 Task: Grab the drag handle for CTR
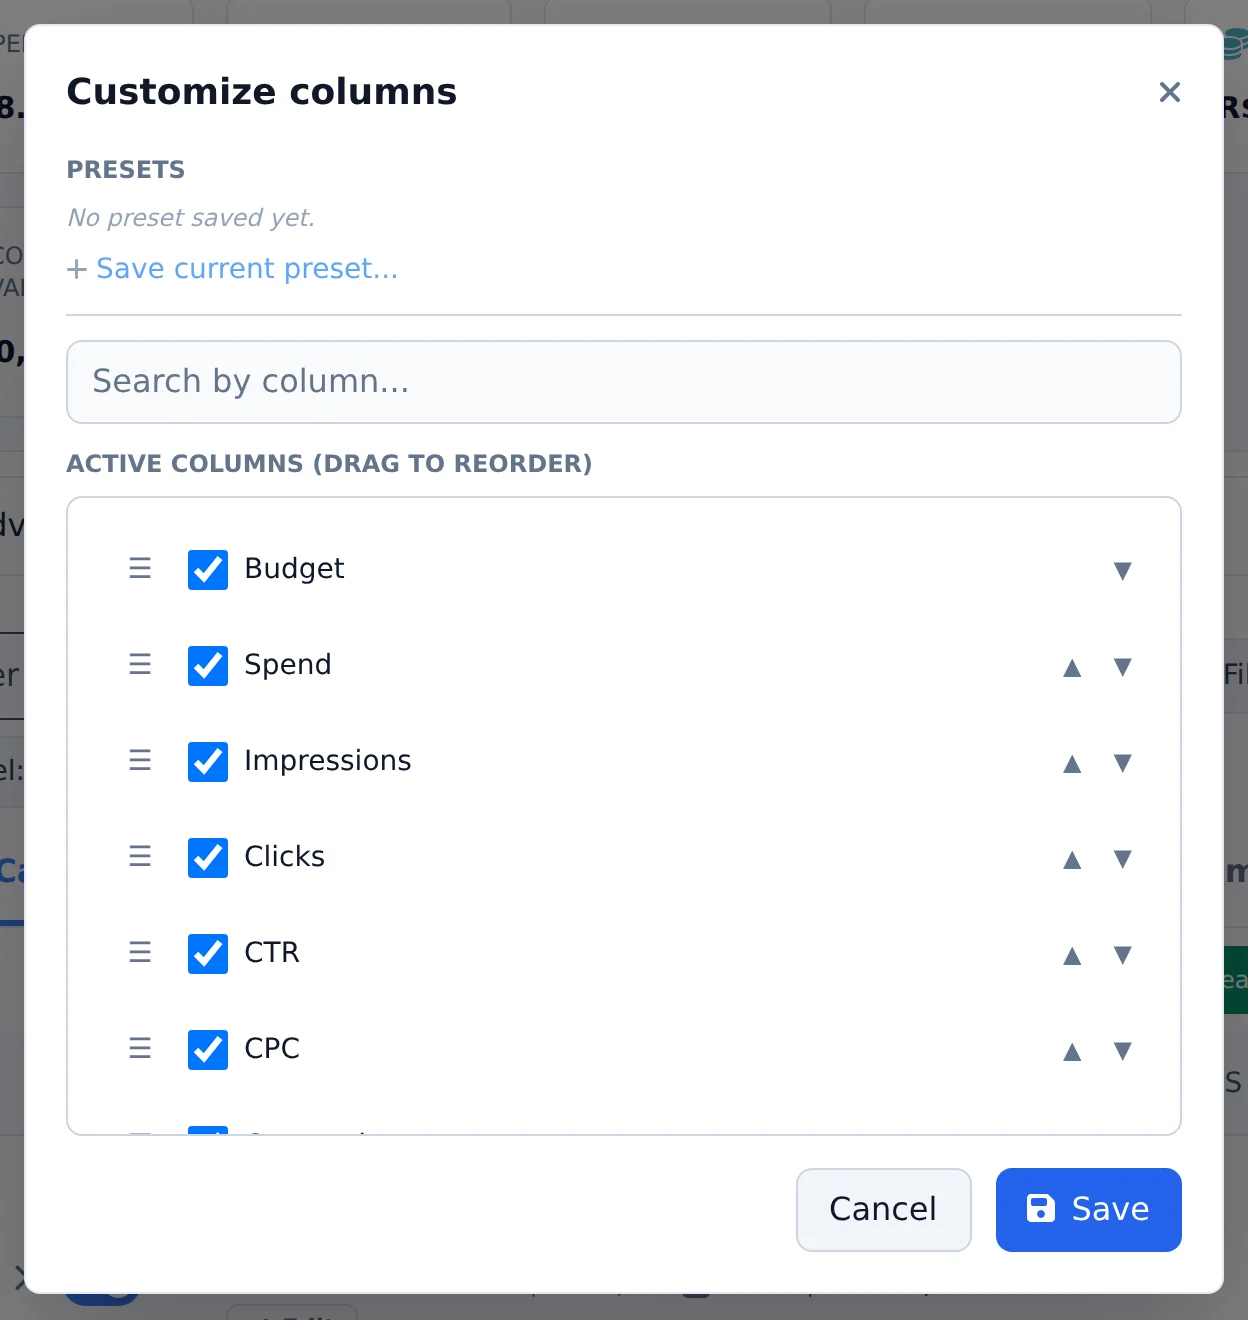[x=140, y=952]
